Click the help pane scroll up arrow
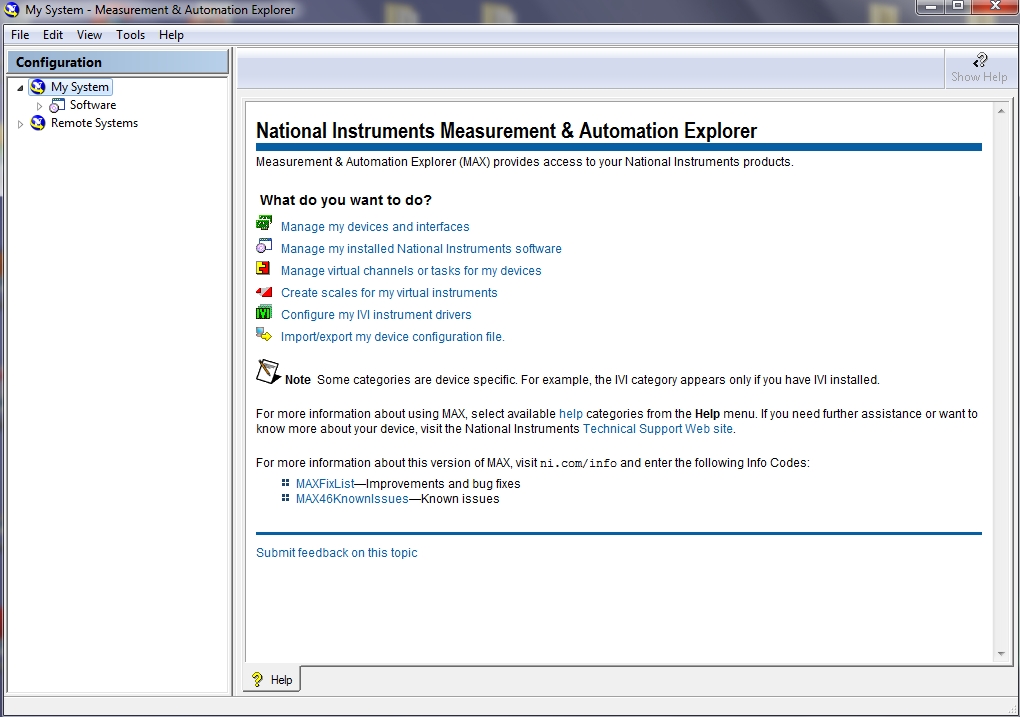 pos(1001,111)
